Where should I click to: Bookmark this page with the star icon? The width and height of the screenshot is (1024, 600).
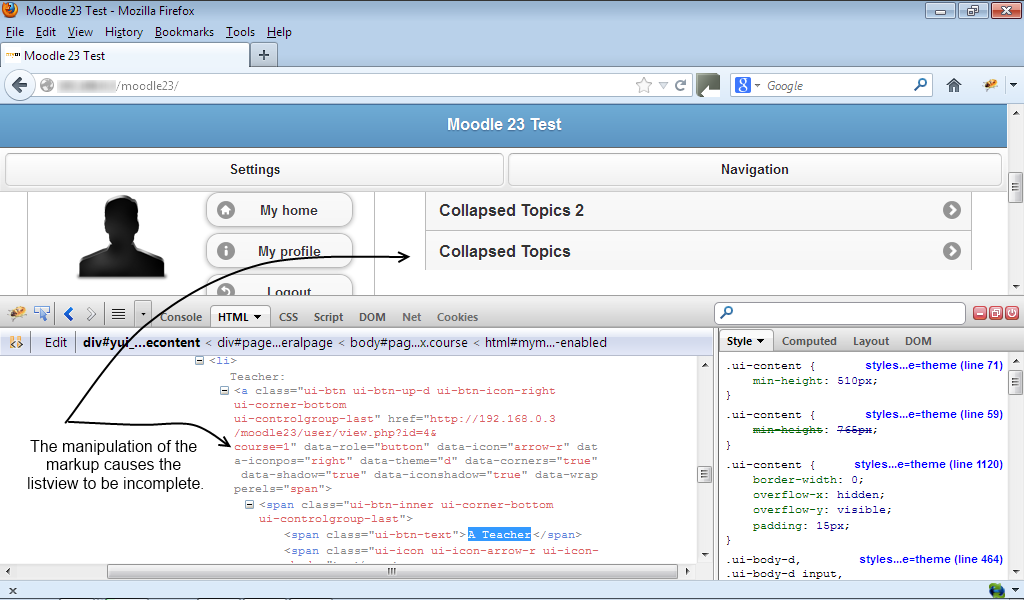pyautogui.click(x=644, y=86)
